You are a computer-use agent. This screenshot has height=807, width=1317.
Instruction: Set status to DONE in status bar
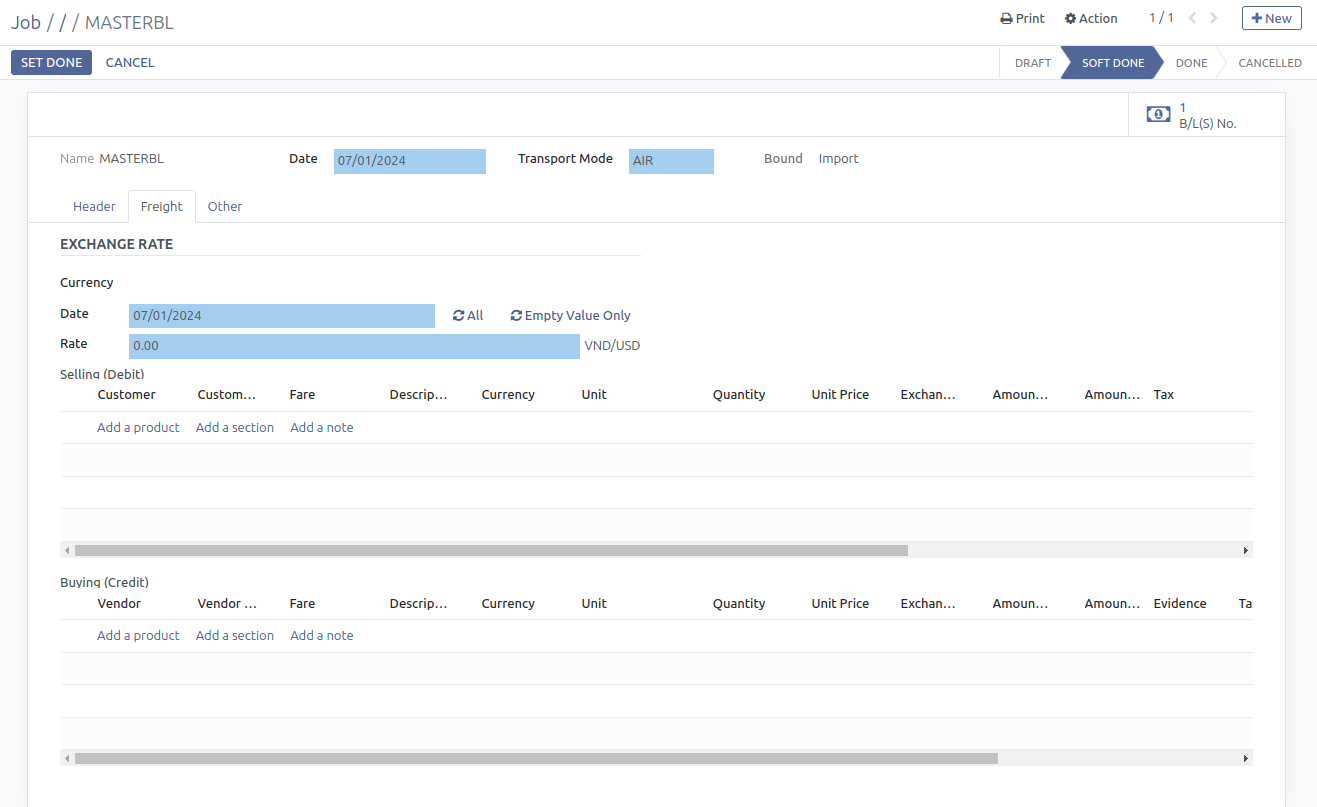coord(1191,63)
